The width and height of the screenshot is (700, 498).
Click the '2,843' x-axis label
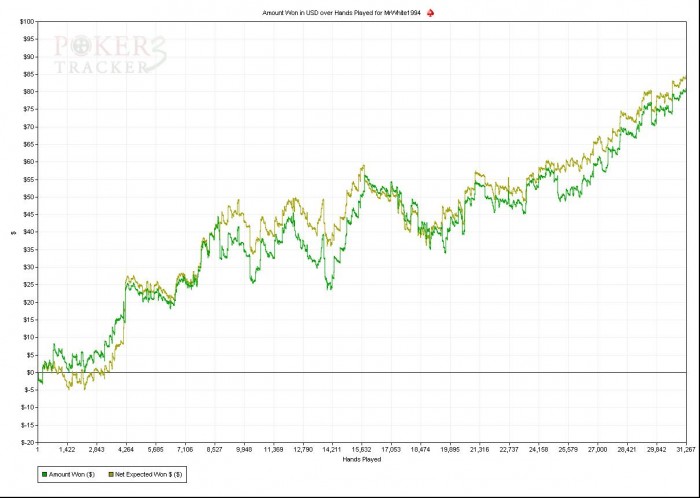[96, 449]
